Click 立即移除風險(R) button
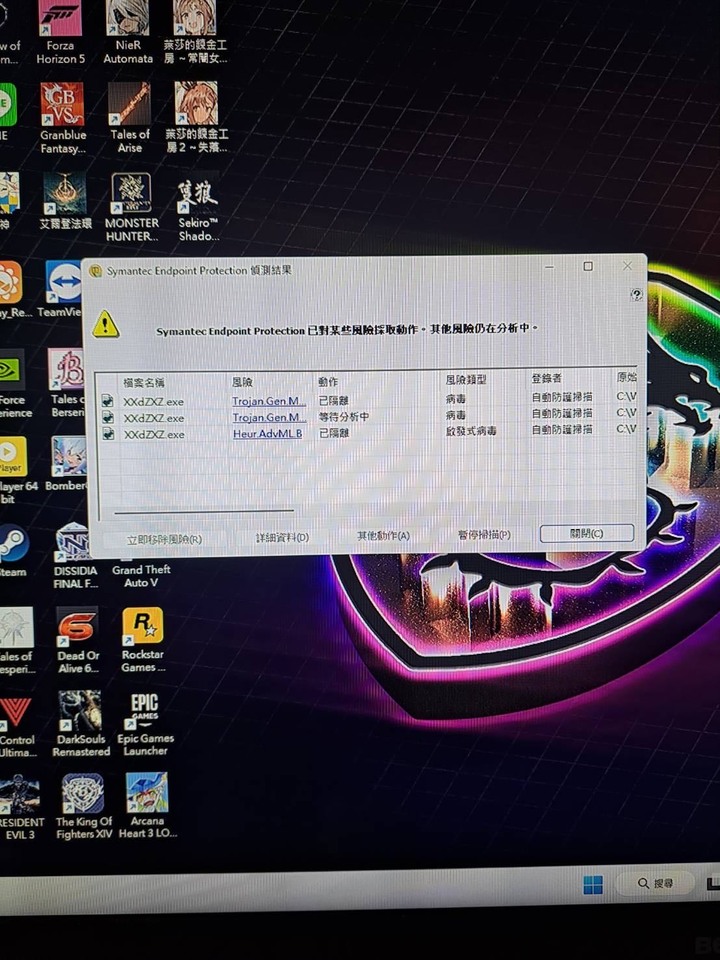Screen dimensions: 720x960 [164, 539]
